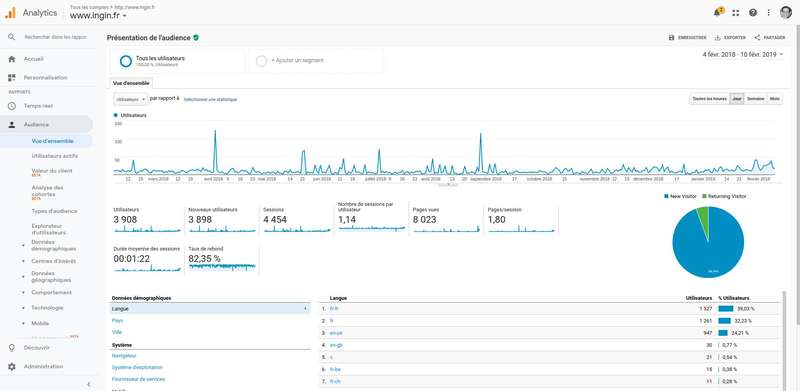
Task: Open the Google apps grid icon
Action: click(736, 13)
